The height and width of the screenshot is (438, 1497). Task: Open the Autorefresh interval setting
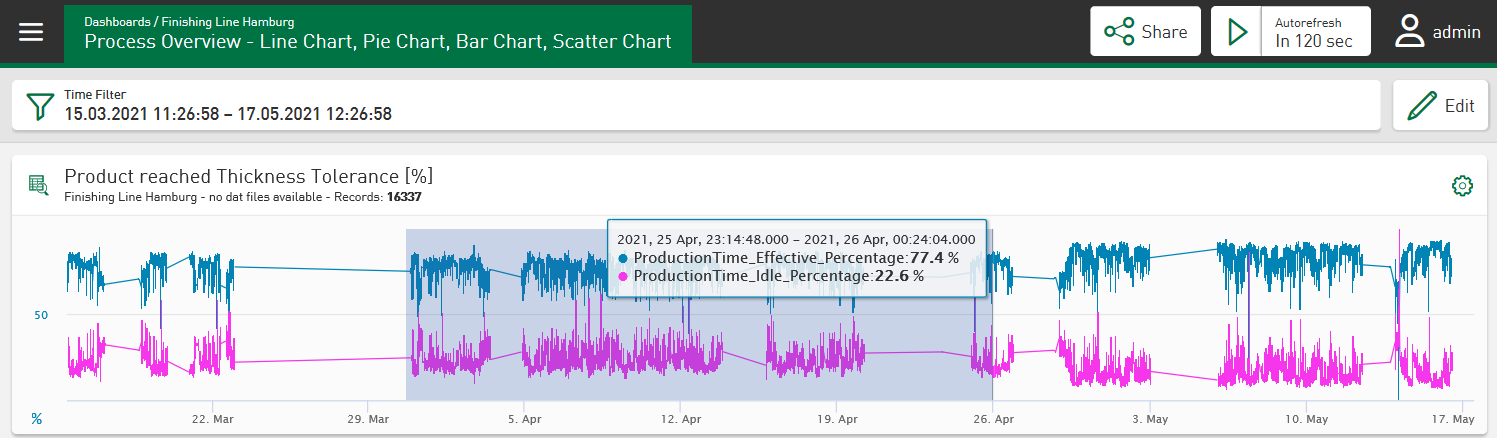click(x=1313, y=32)
